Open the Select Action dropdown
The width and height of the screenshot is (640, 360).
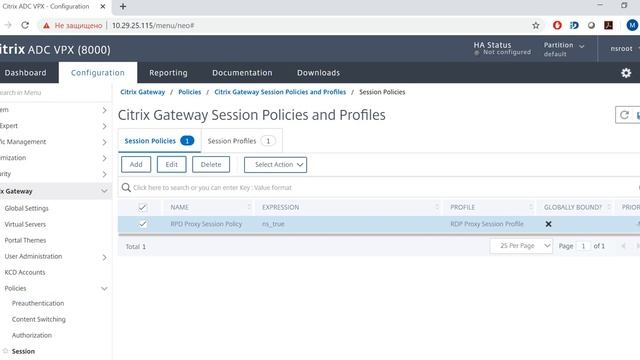[276, 164]
